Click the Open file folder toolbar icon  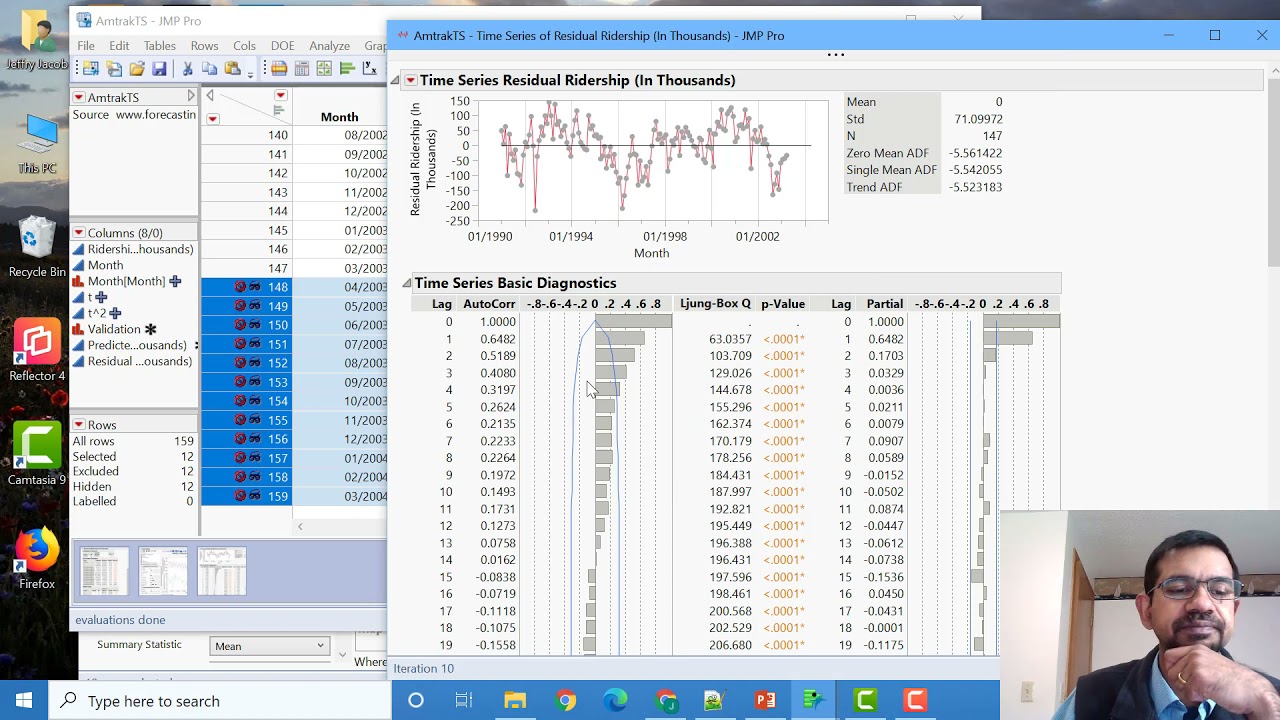click(137, 69)
